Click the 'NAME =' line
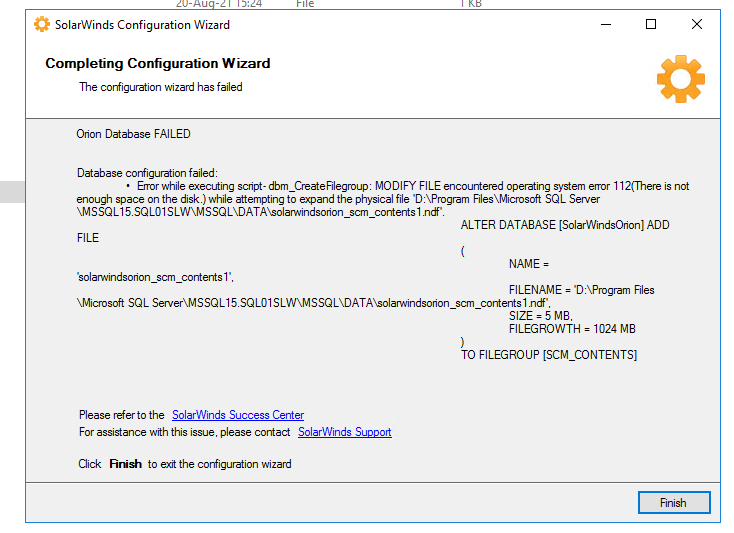This screenshot has height=533, width=734. [529, 264]
